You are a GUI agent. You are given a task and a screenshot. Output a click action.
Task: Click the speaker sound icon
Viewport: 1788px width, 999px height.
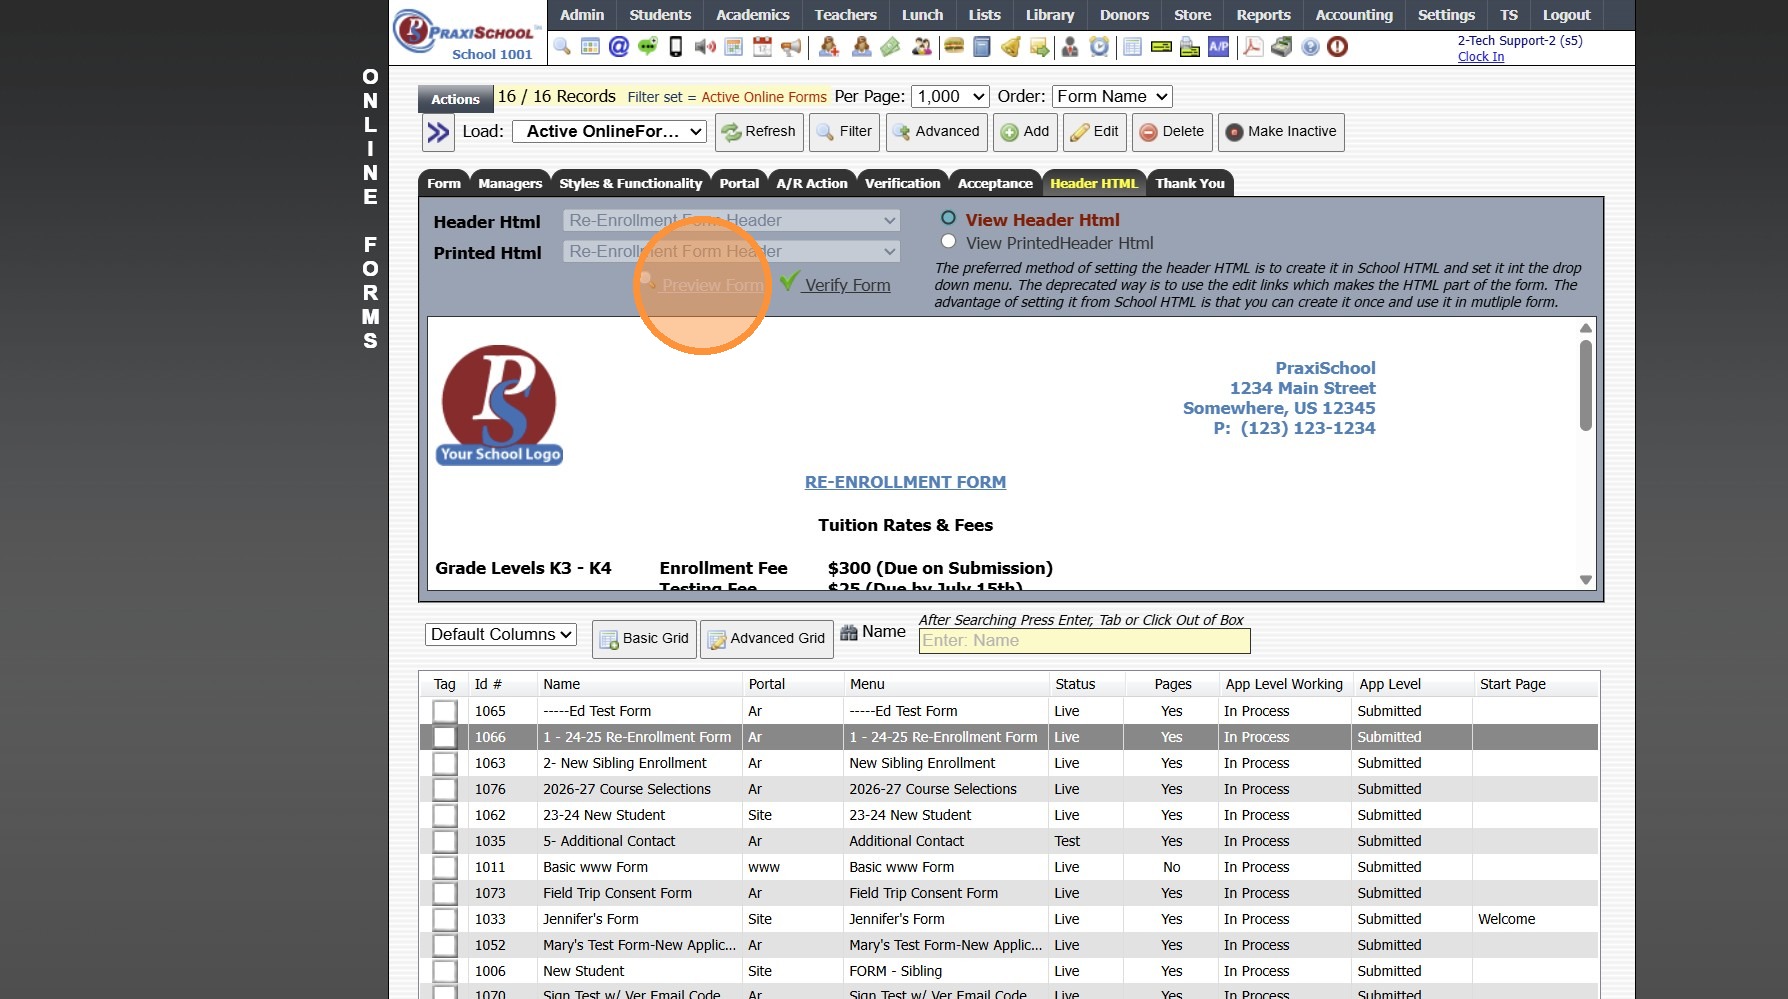(x=705, y=47)
